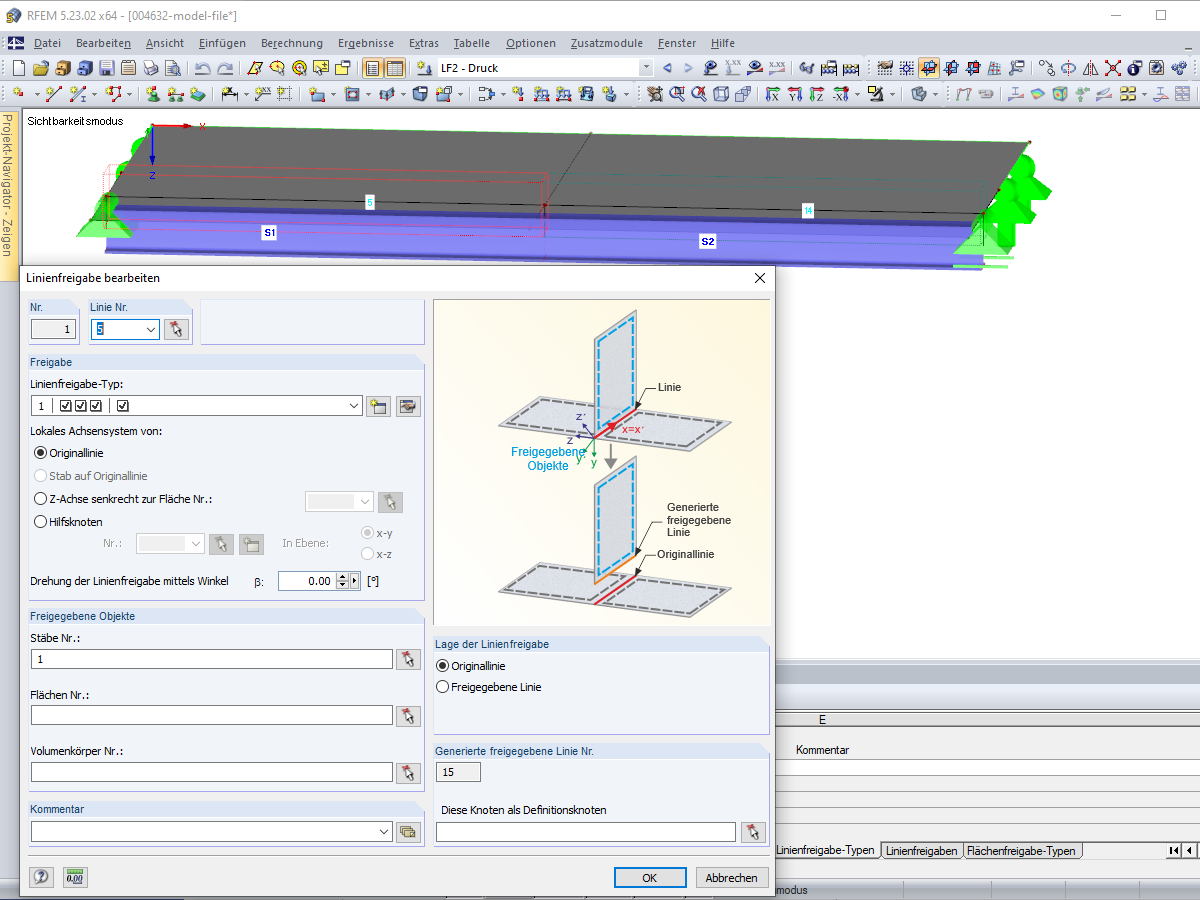This screenshot has width=1200, height=900.
Task: Click the new line insert icon
Action: click(53, 94)
